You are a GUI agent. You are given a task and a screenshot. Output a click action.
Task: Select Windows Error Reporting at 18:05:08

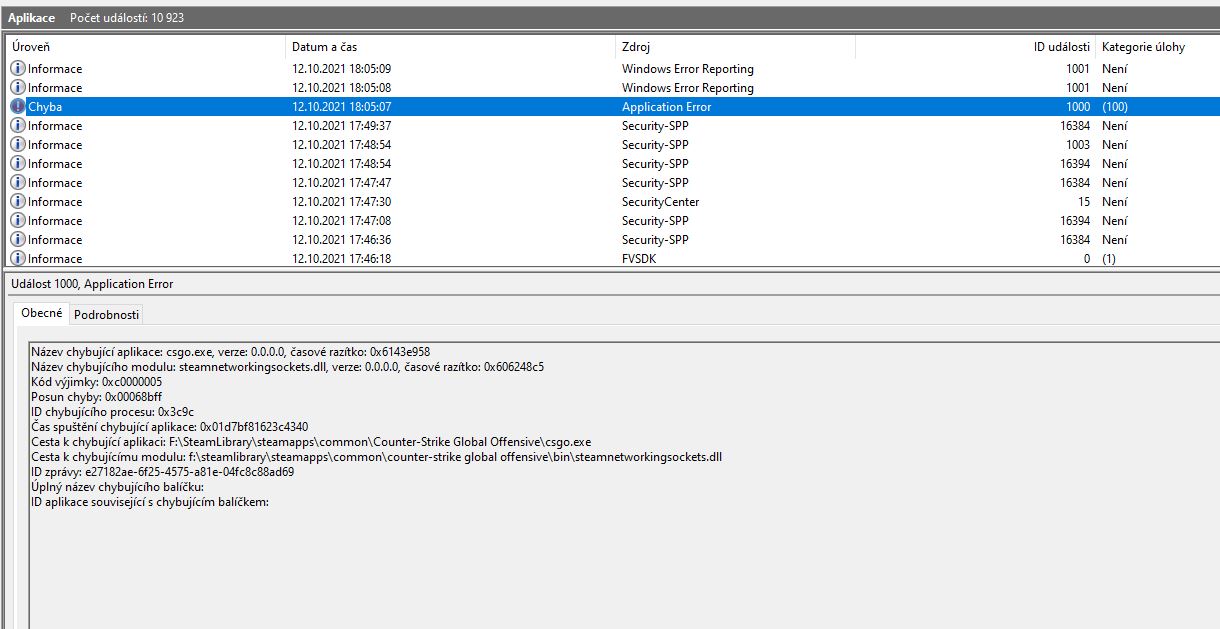pos(688,88)
